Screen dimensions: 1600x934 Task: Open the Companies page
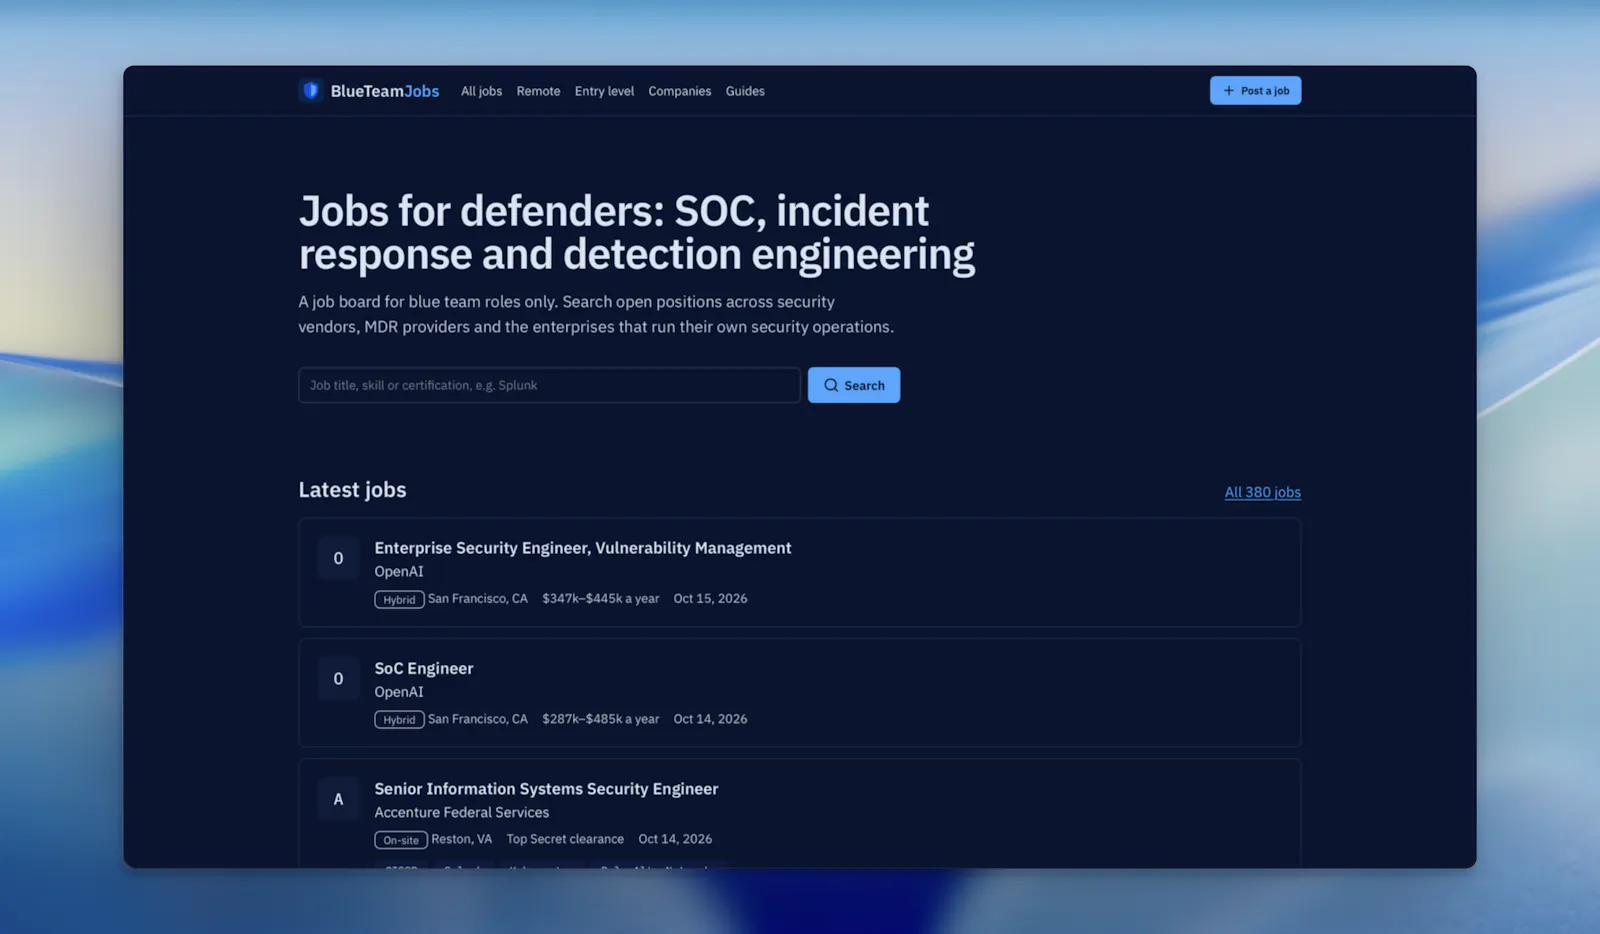pyautogui.click(x=680, y=91)
